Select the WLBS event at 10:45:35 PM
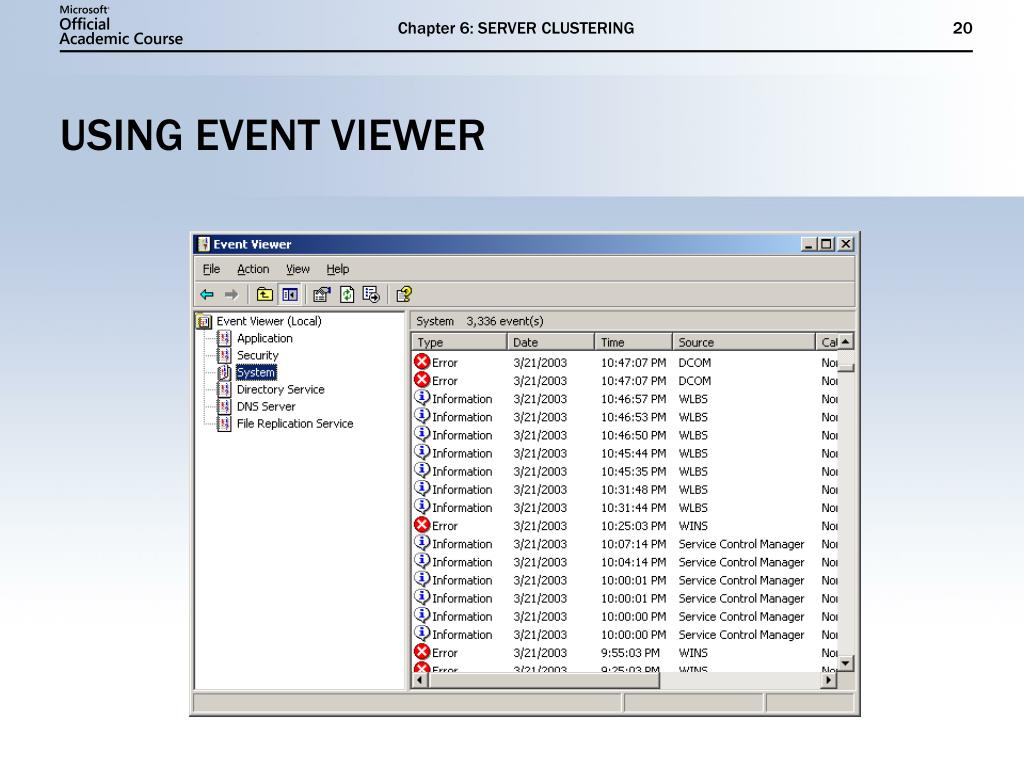Viewport: 1024px width, 768px height. click(625, 472)
